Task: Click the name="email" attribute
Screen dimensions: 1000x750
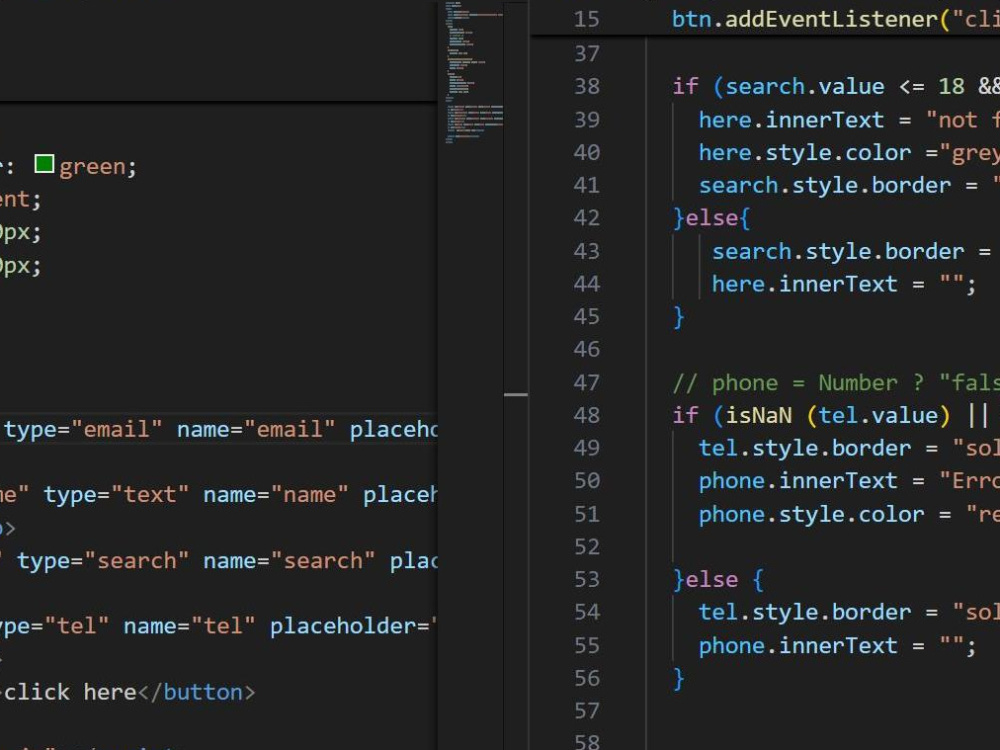Action: [256, 429]
